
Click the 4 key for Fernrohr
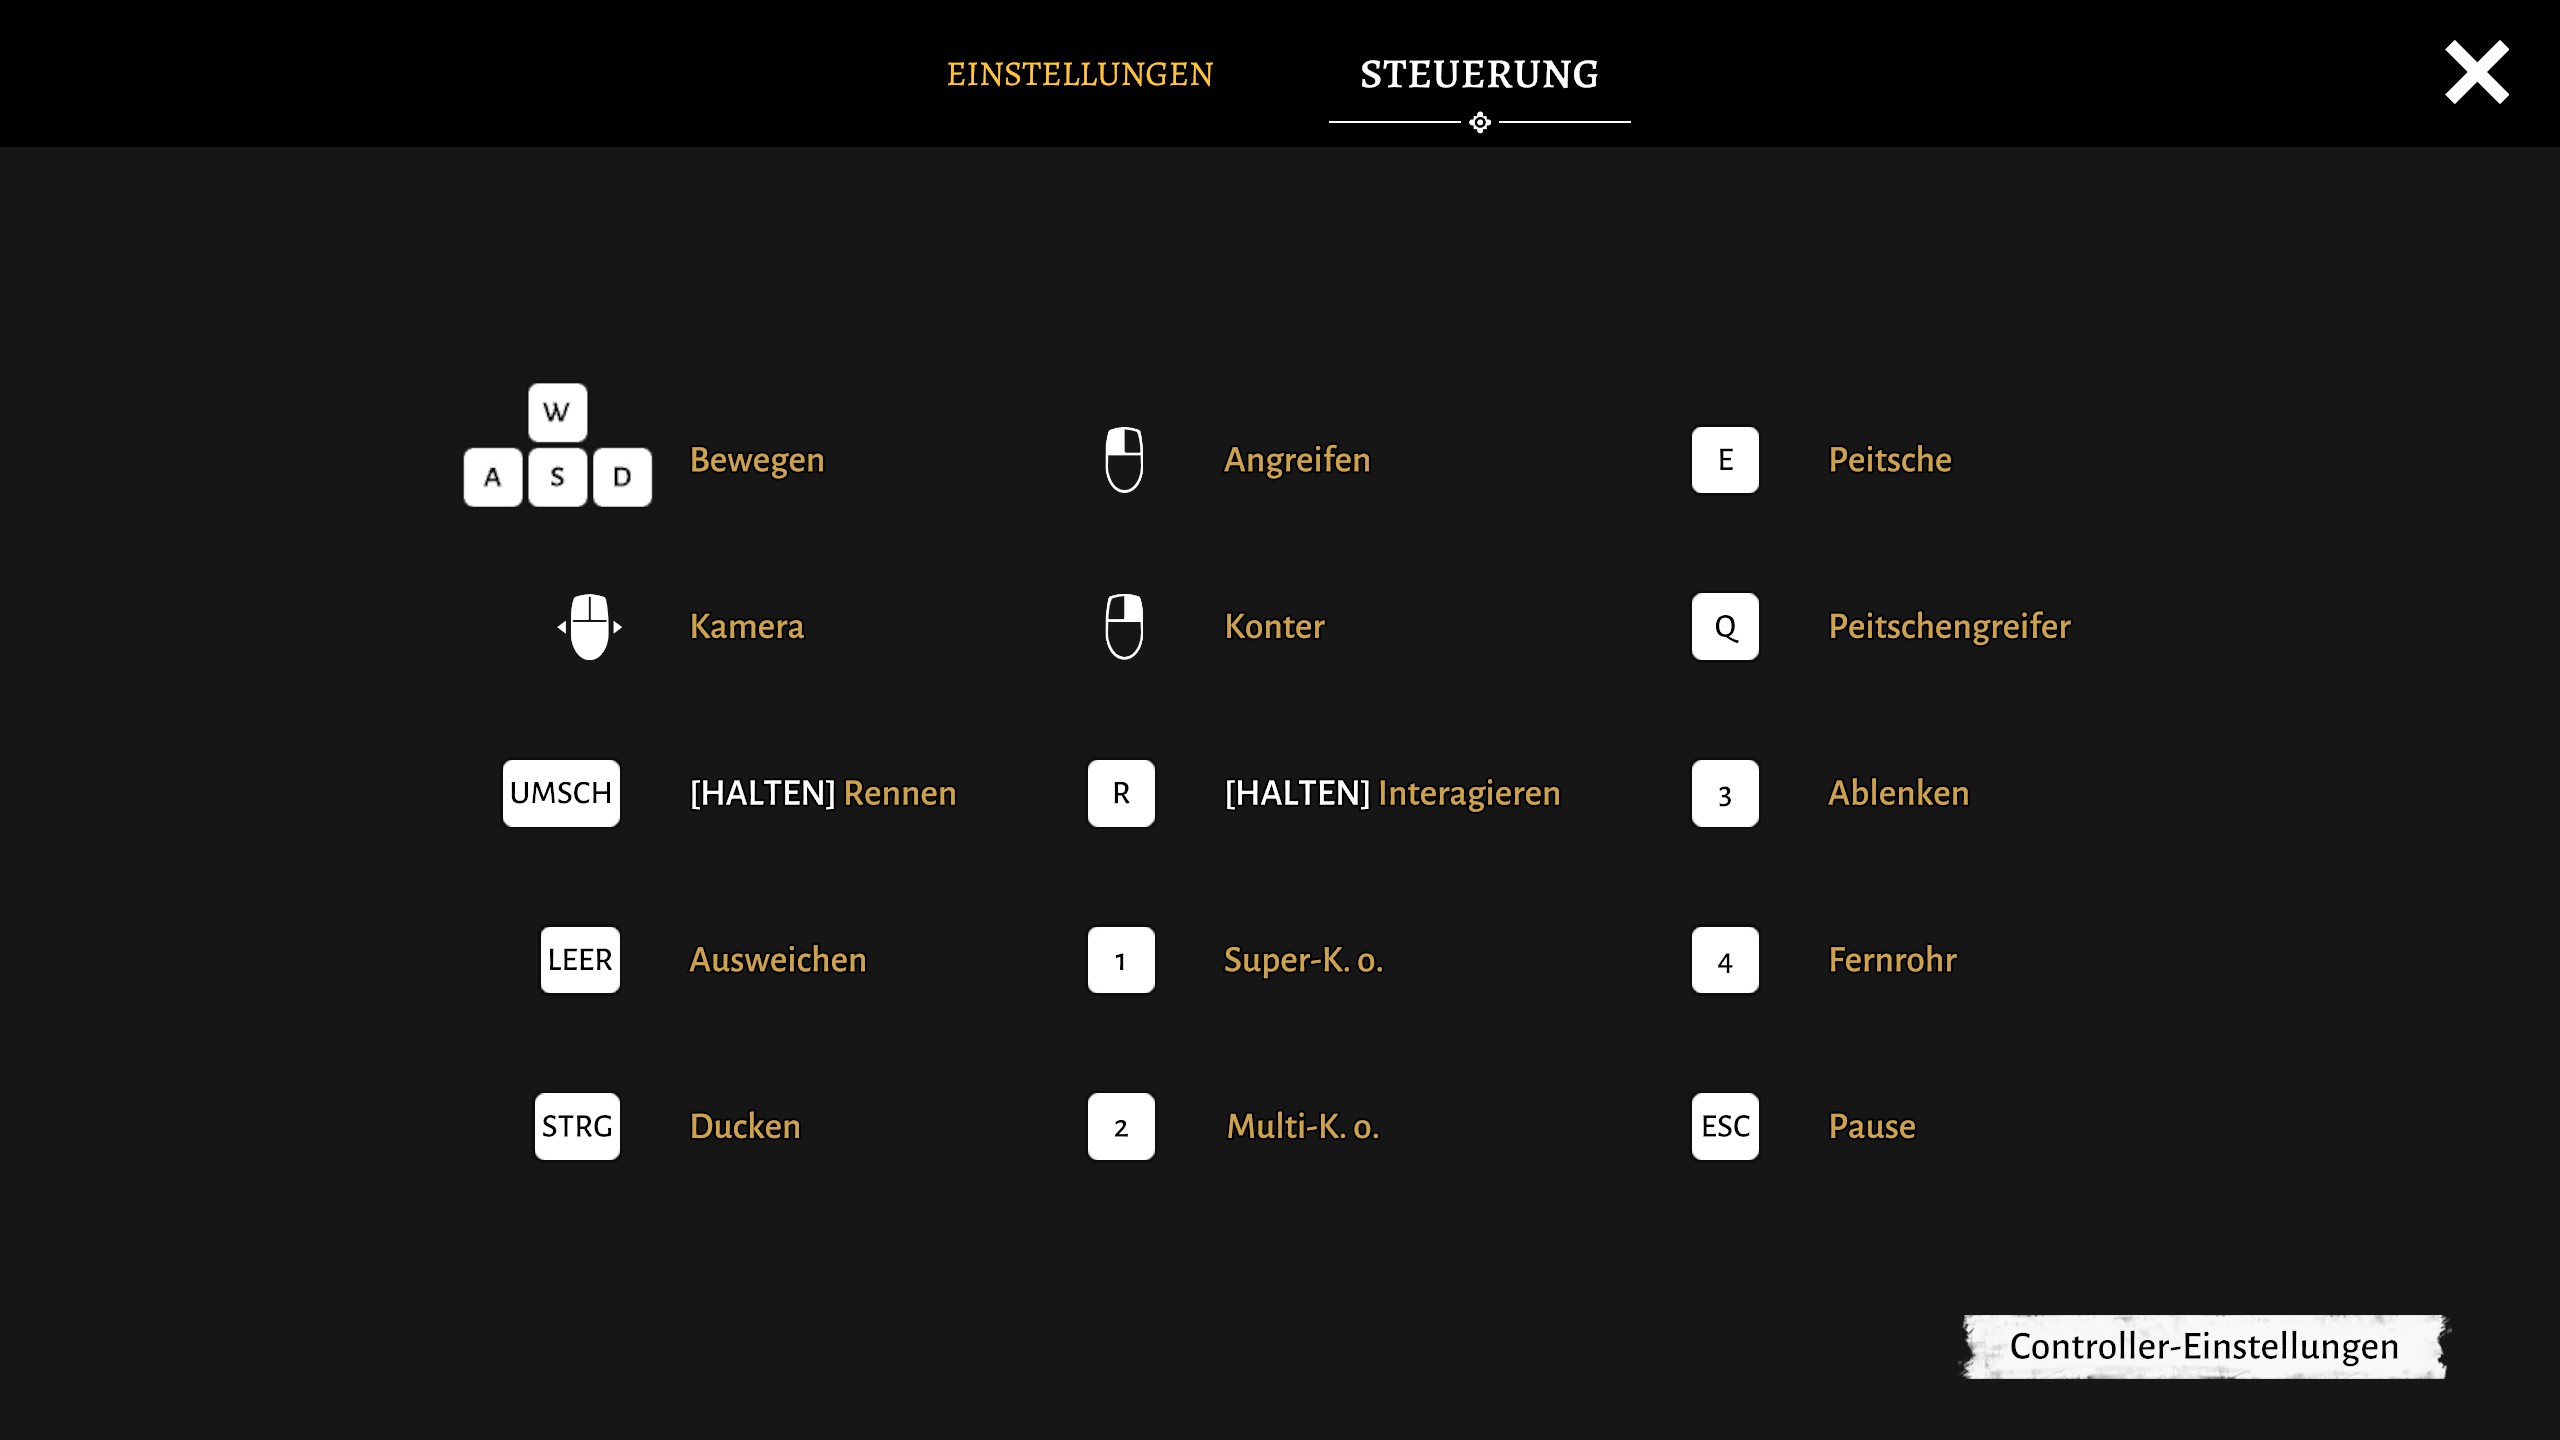coord(1725,960)
